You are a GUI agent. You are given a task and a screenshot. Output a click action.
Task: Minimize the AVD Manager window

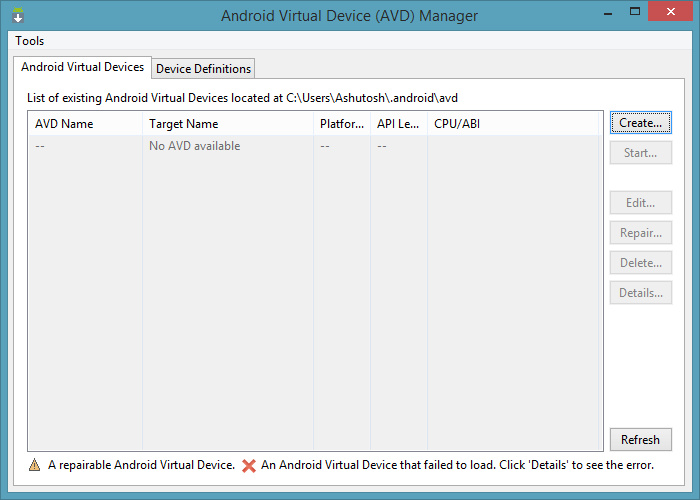(608, 13)
